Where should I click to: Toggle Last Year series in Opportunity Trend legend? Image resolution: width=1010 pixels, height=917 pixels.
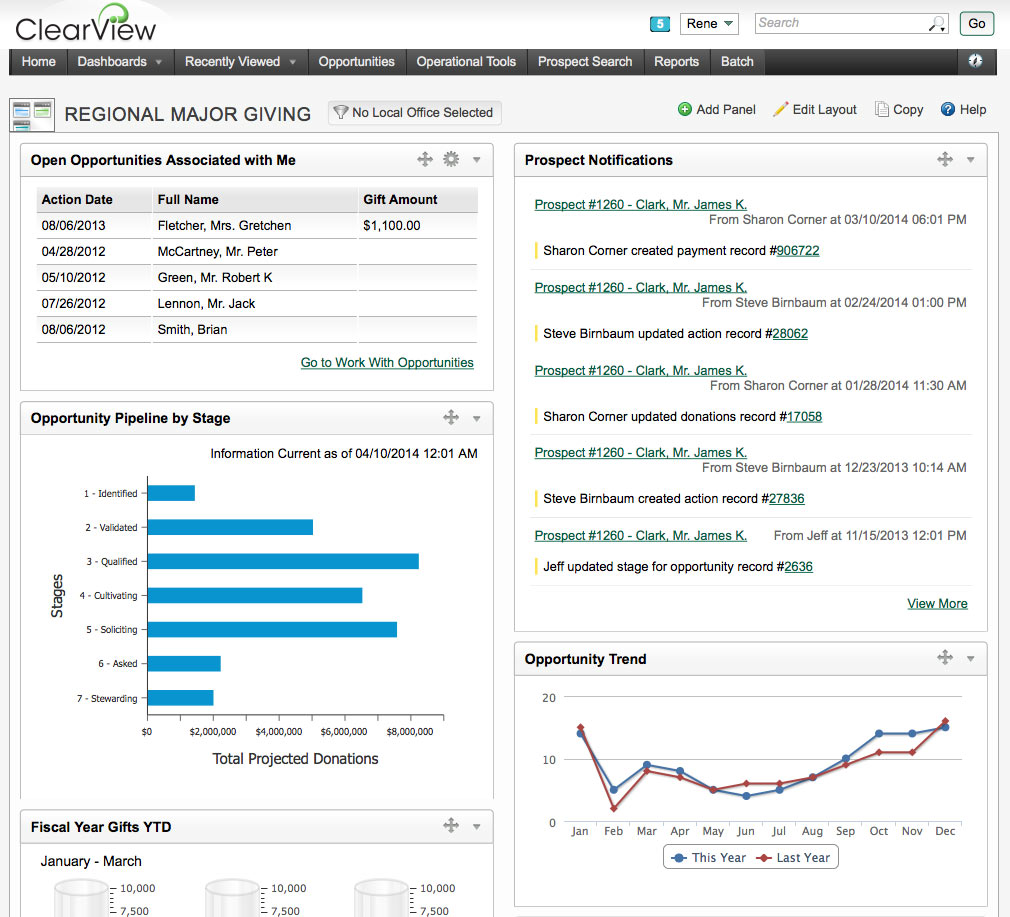[x=795, y=857]
